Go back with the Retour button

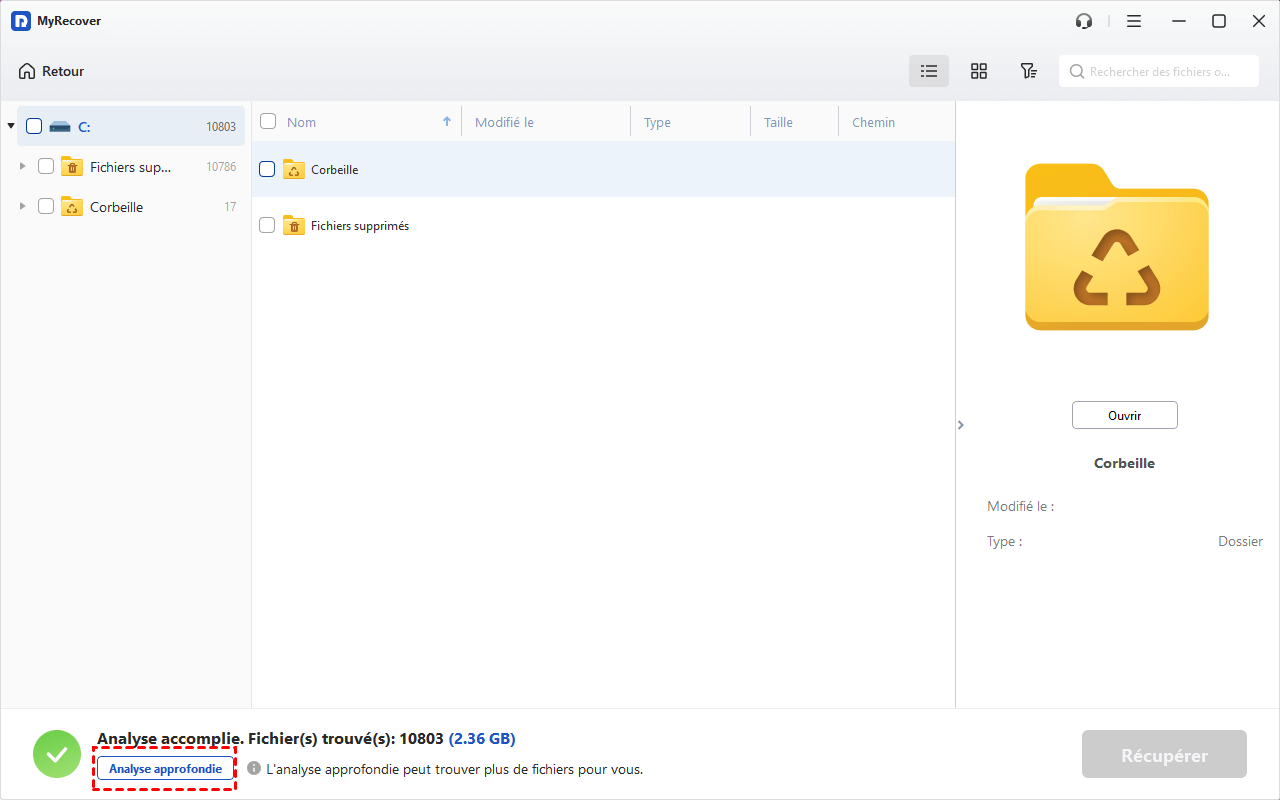(51, 71)
